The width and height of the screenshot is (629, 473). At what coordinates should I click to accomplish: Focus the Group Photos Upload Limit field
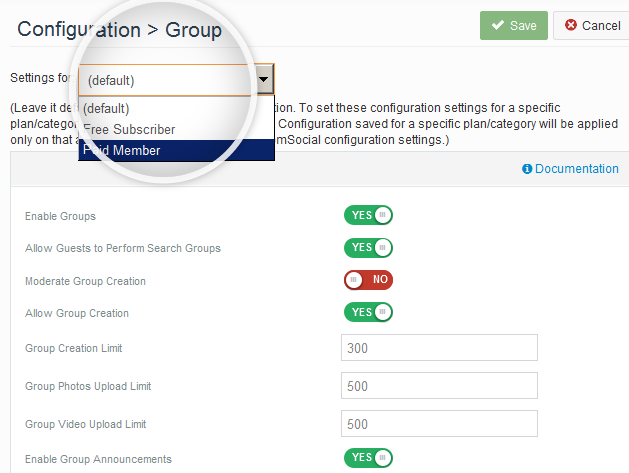pyautogui.click(x=439, y=386)
